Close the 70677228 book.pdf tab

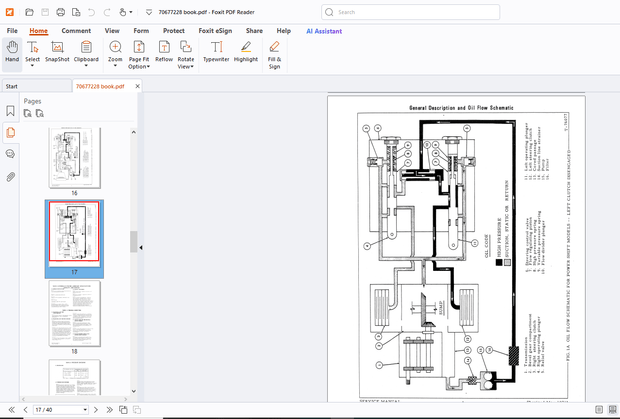138,86
